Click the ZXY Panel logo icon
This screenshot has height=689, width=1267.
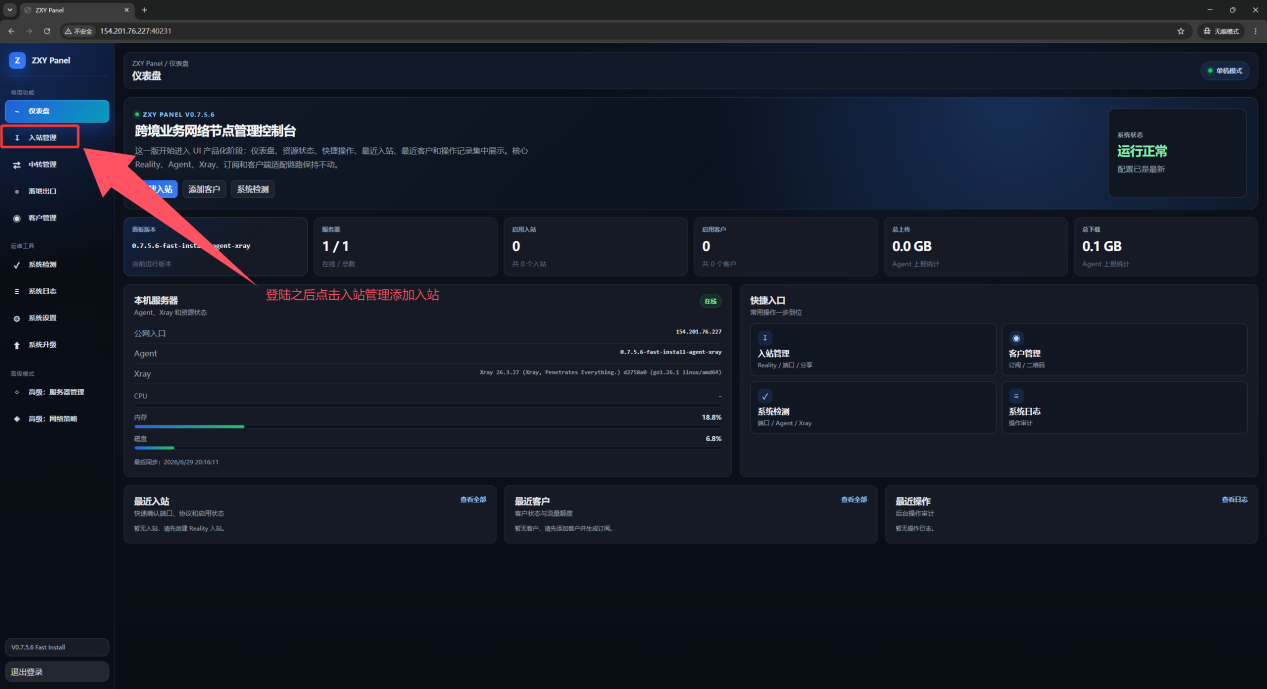pyautogui.click(x=17, y=60)
